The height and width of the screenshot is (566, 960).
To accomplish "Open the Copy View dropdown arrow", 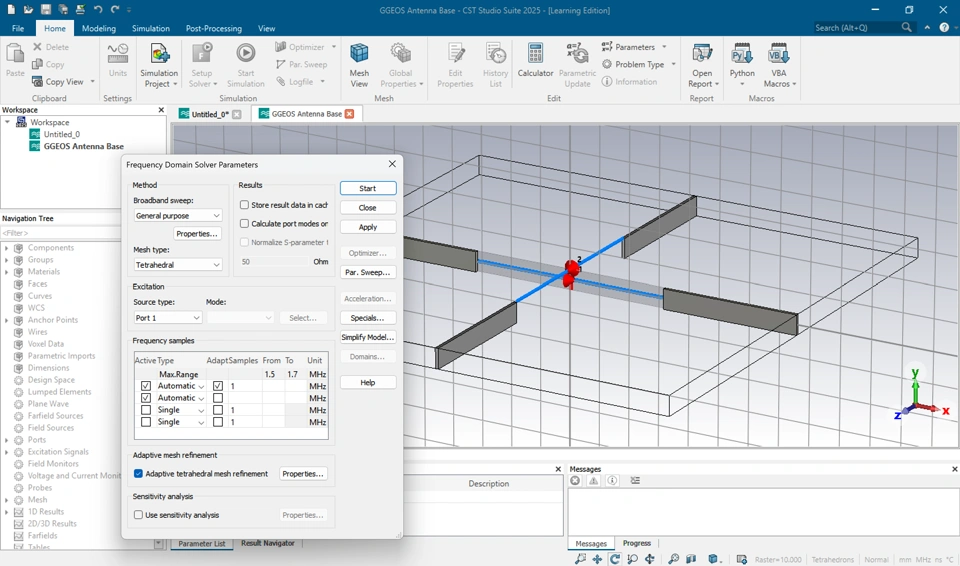I will [x=92, y=81].
